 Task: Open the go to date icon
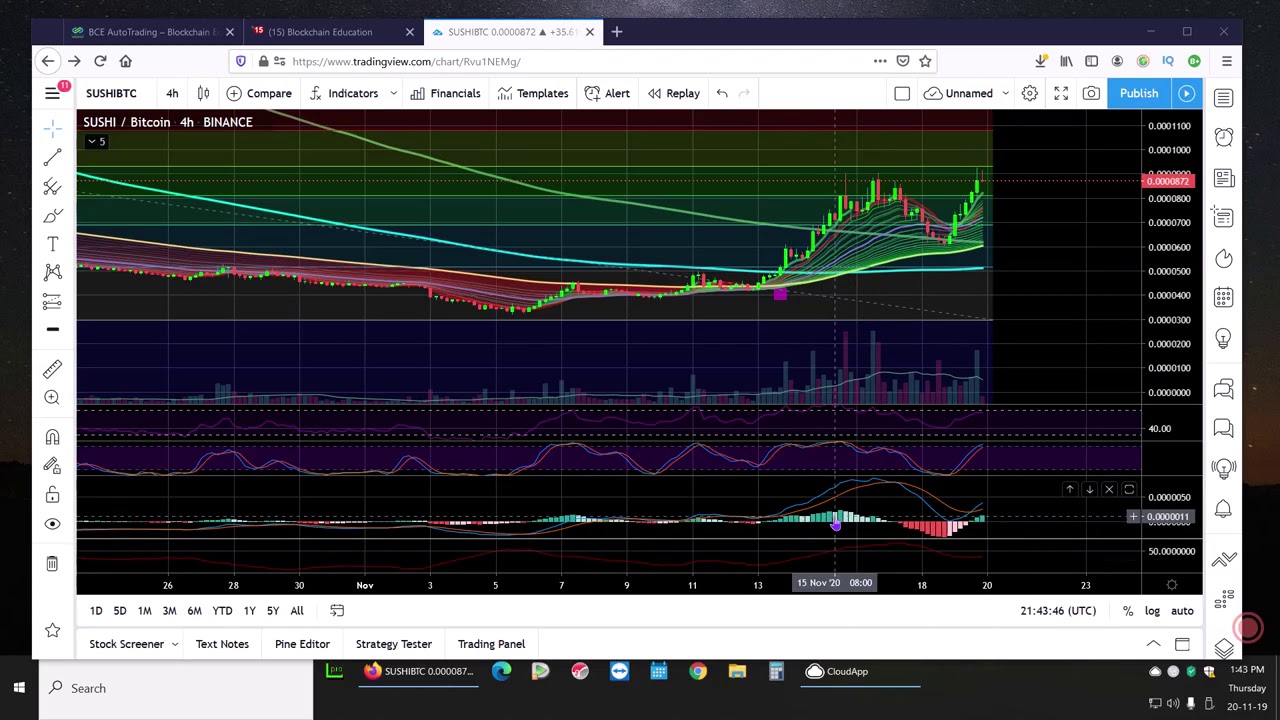pyautogui.click(x=337, y=611)
